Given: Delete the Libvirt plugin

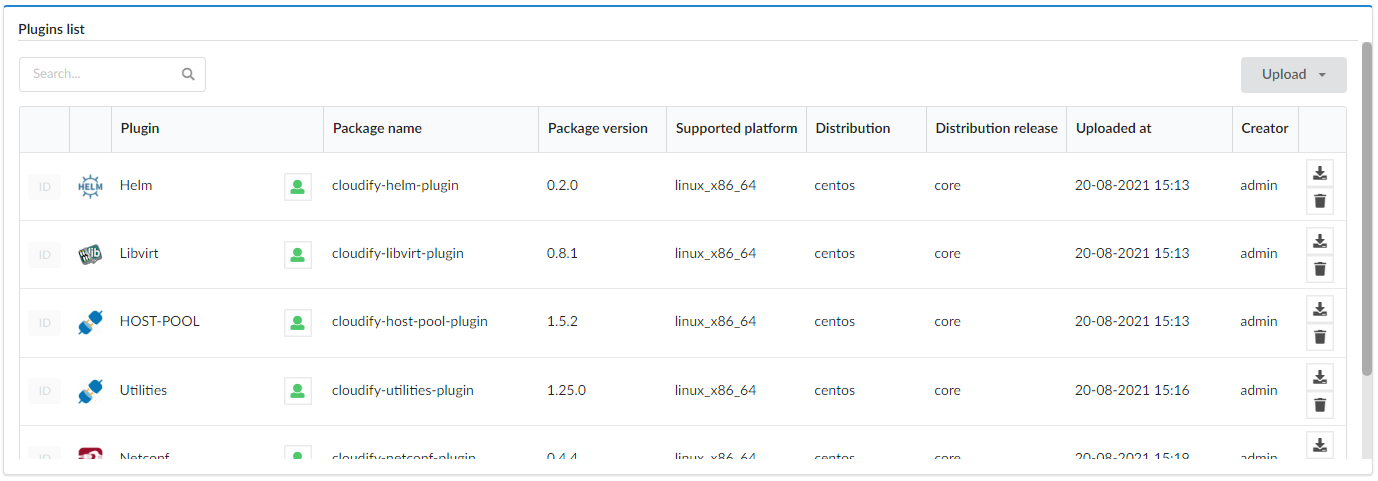Looking at the screenshot, I should 1319,269.
